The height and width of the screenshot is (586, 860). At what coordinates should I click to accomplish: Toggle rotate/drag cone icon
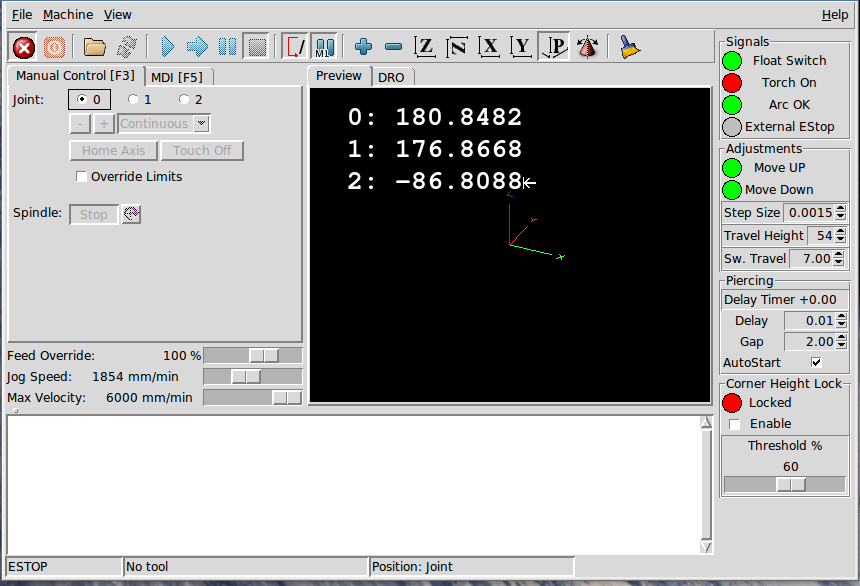pos(587,47)
